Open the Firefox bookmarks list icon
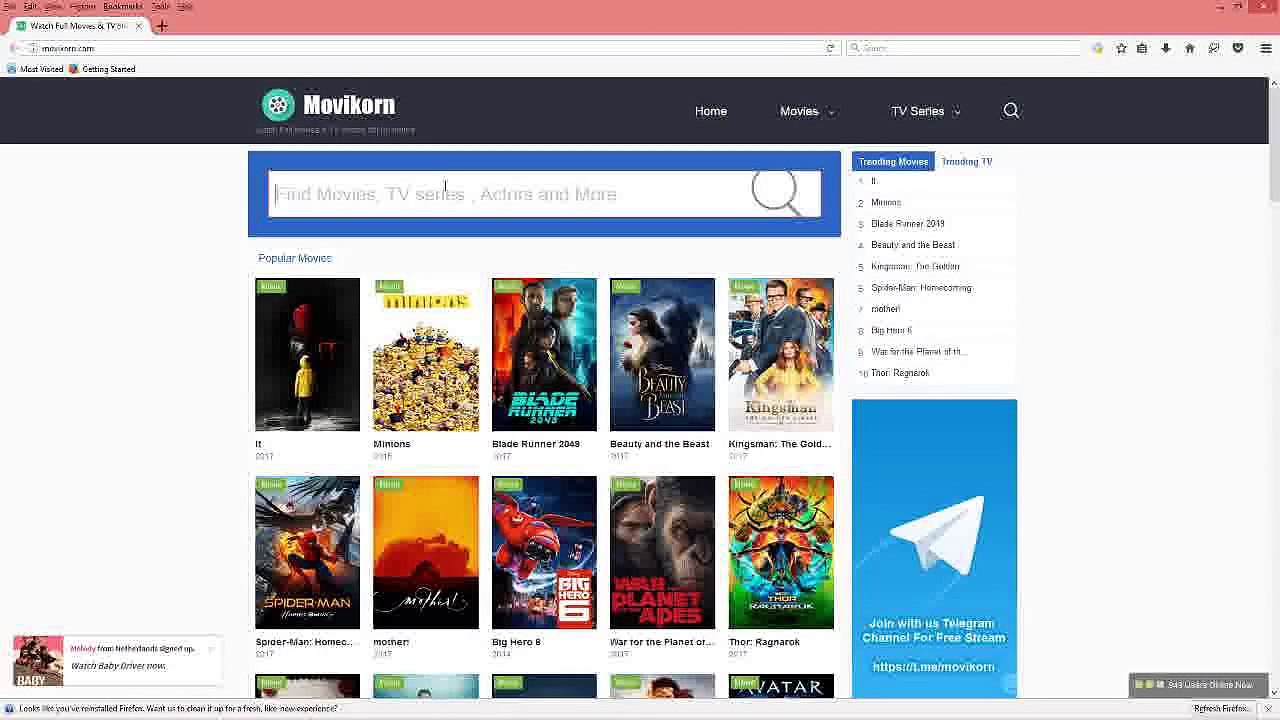 [x=1141, y=48]
